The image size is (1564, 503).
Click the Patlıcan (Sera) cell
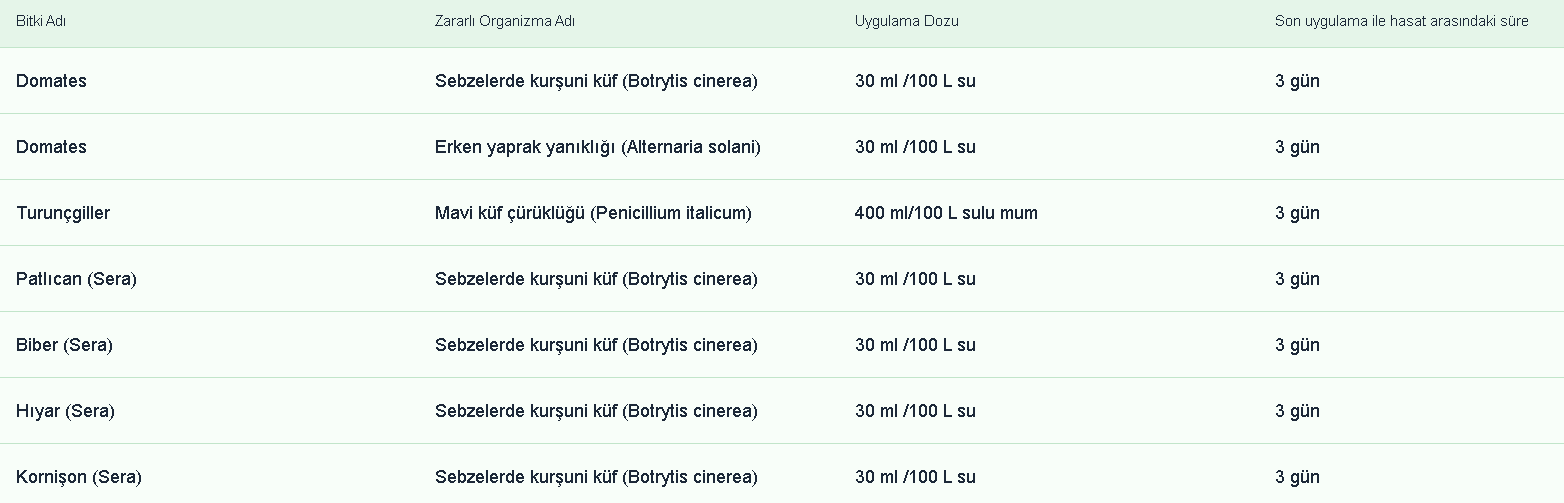(x=76, y=279)
